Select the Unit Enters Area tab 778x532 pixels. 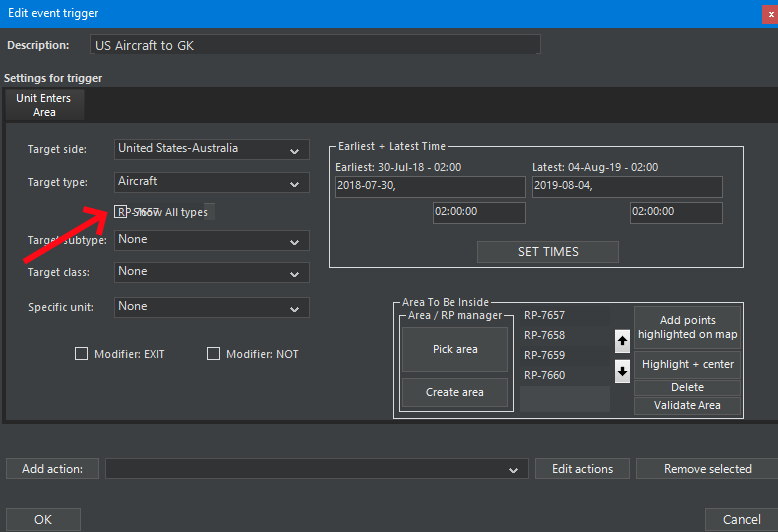44,106
